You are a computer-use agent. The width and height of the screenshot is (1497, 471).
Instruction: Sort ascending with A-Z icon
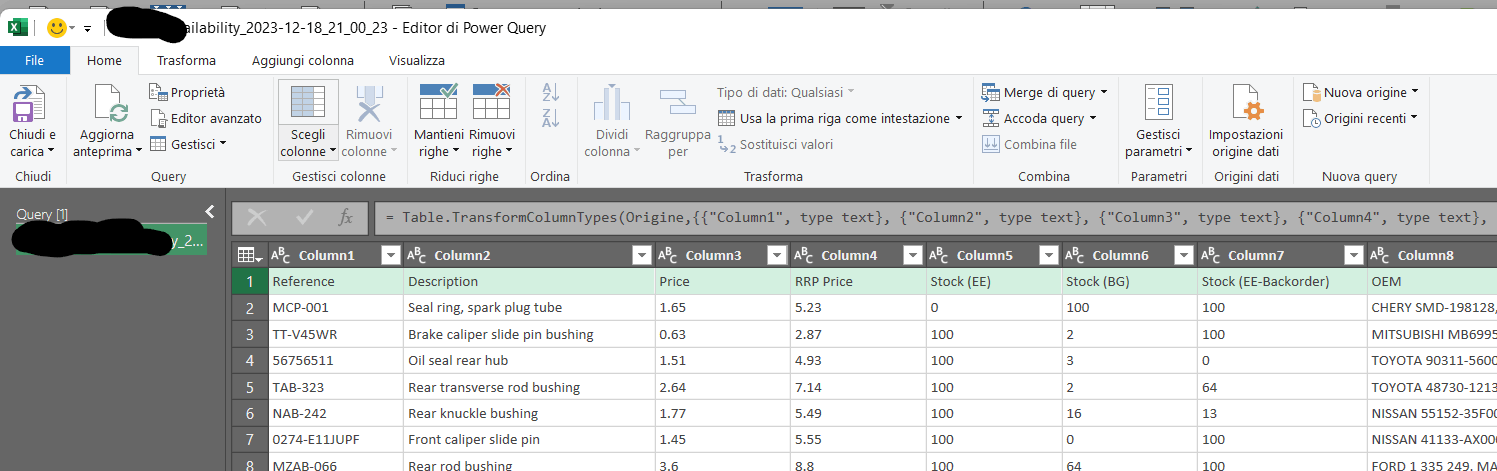tap(550, 93)
